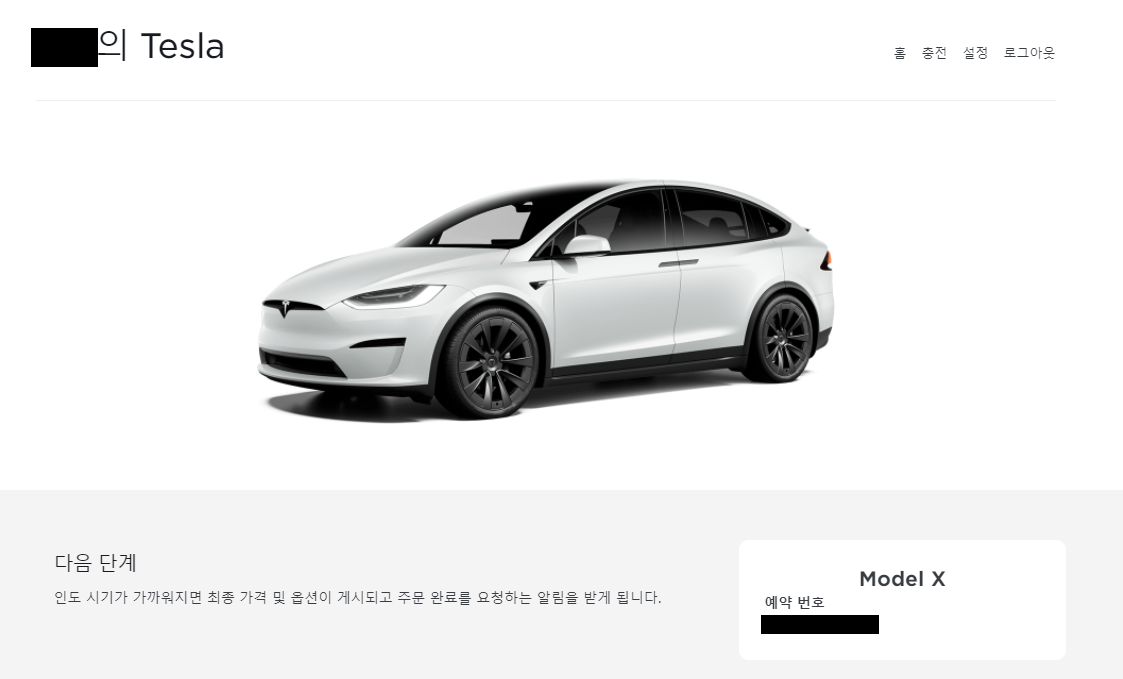The image size is (1123, 679).
Task: Click the 예약 번호 label
Action: pos(794,602)
